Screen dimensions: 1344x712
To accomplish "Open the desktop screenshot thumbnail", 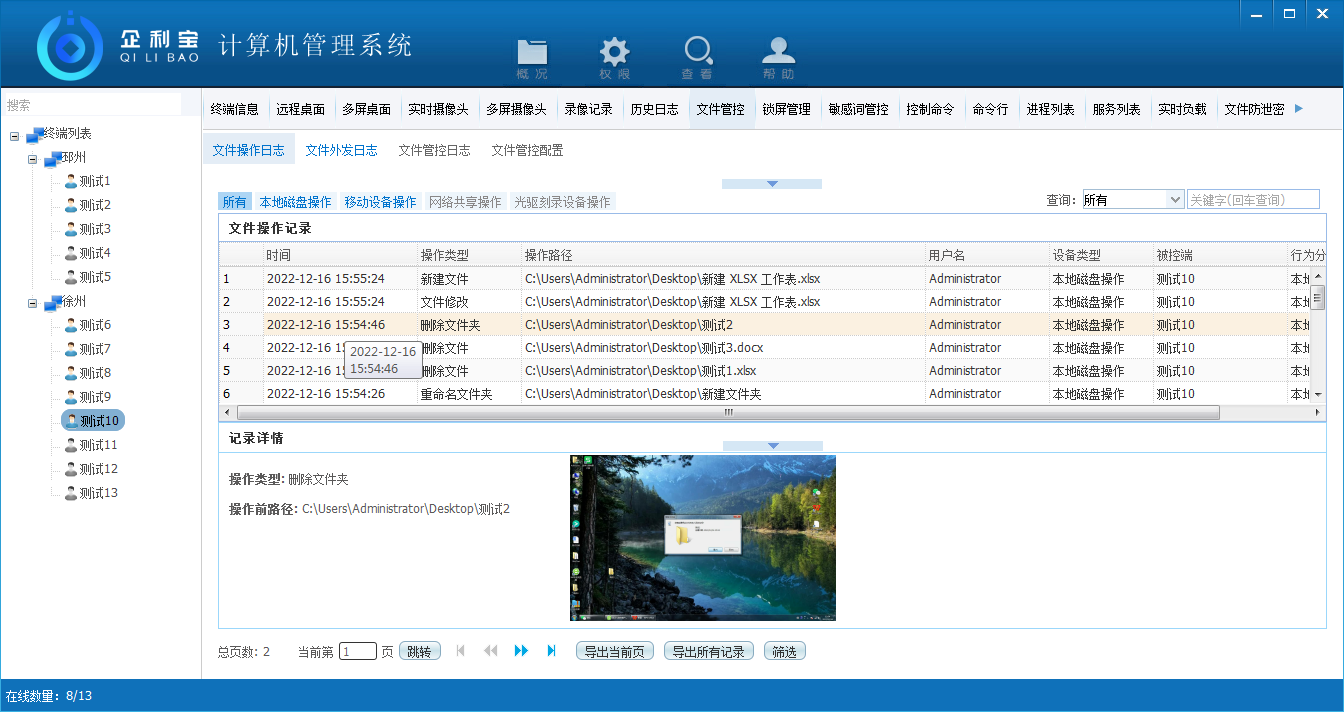I will click(702, 538).
